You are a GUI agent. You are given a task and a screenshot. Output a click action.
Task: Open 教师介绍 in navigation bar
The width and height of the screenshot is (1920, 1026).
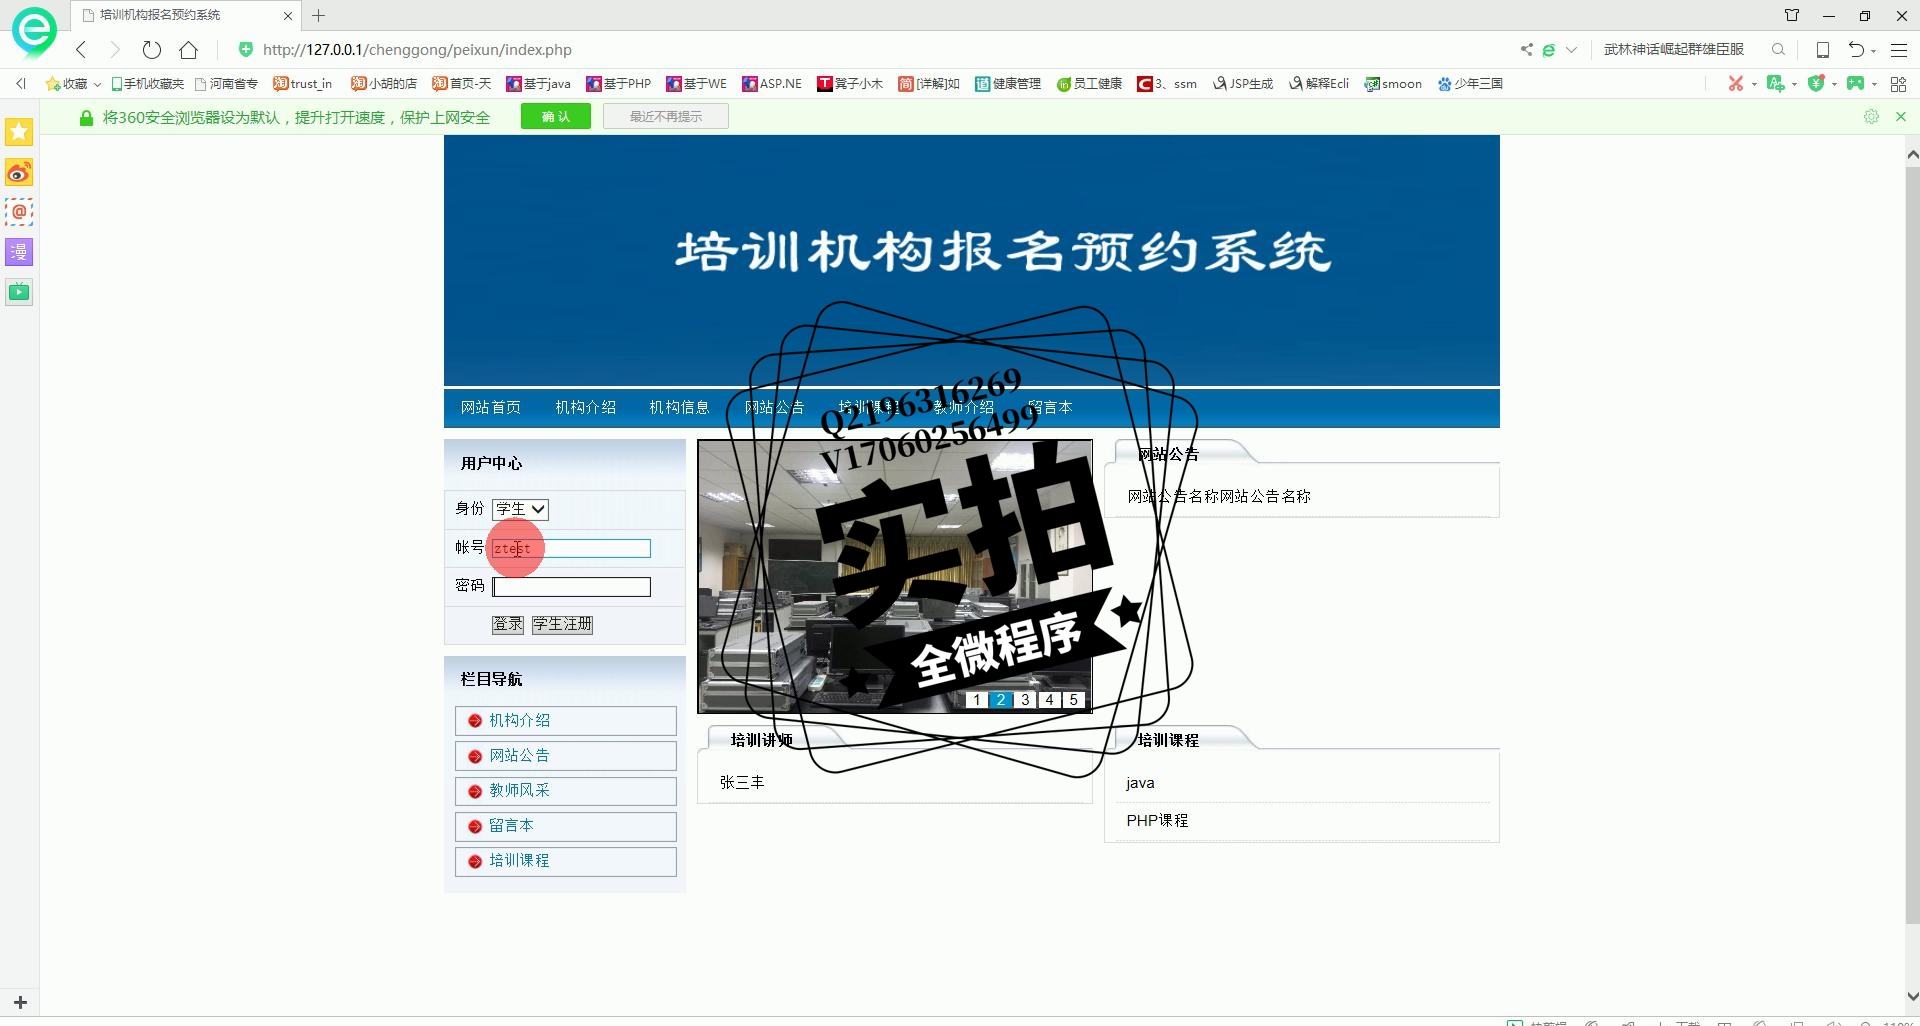pos(964,408)
